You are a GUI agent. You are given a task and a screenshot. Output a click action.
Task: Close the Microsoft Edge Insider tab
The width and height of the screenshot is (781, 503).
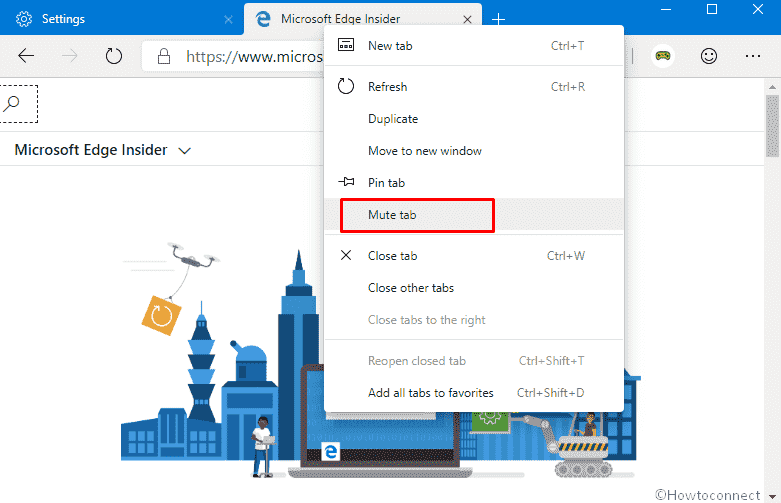pyautogui.click(x=467, y=19)
